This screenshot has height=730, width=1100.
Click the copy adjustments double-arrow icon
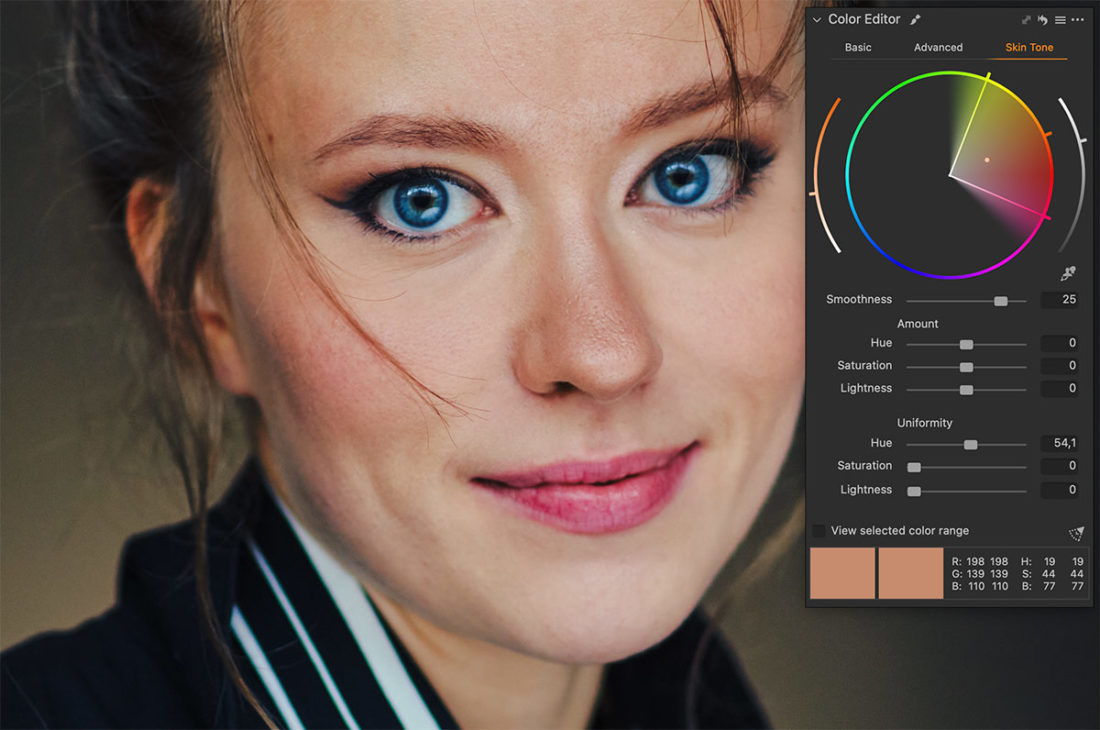(x=1026, y=20)
